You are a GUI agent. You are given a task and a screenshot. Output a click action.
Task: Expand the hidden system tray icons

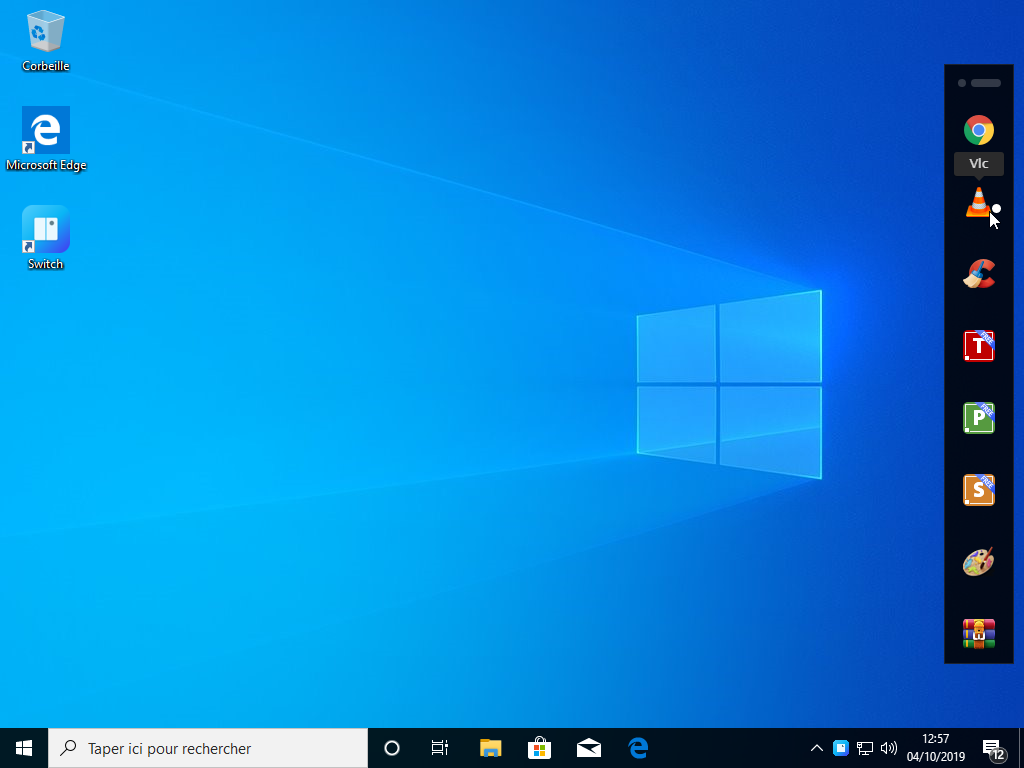coord(816,748)
